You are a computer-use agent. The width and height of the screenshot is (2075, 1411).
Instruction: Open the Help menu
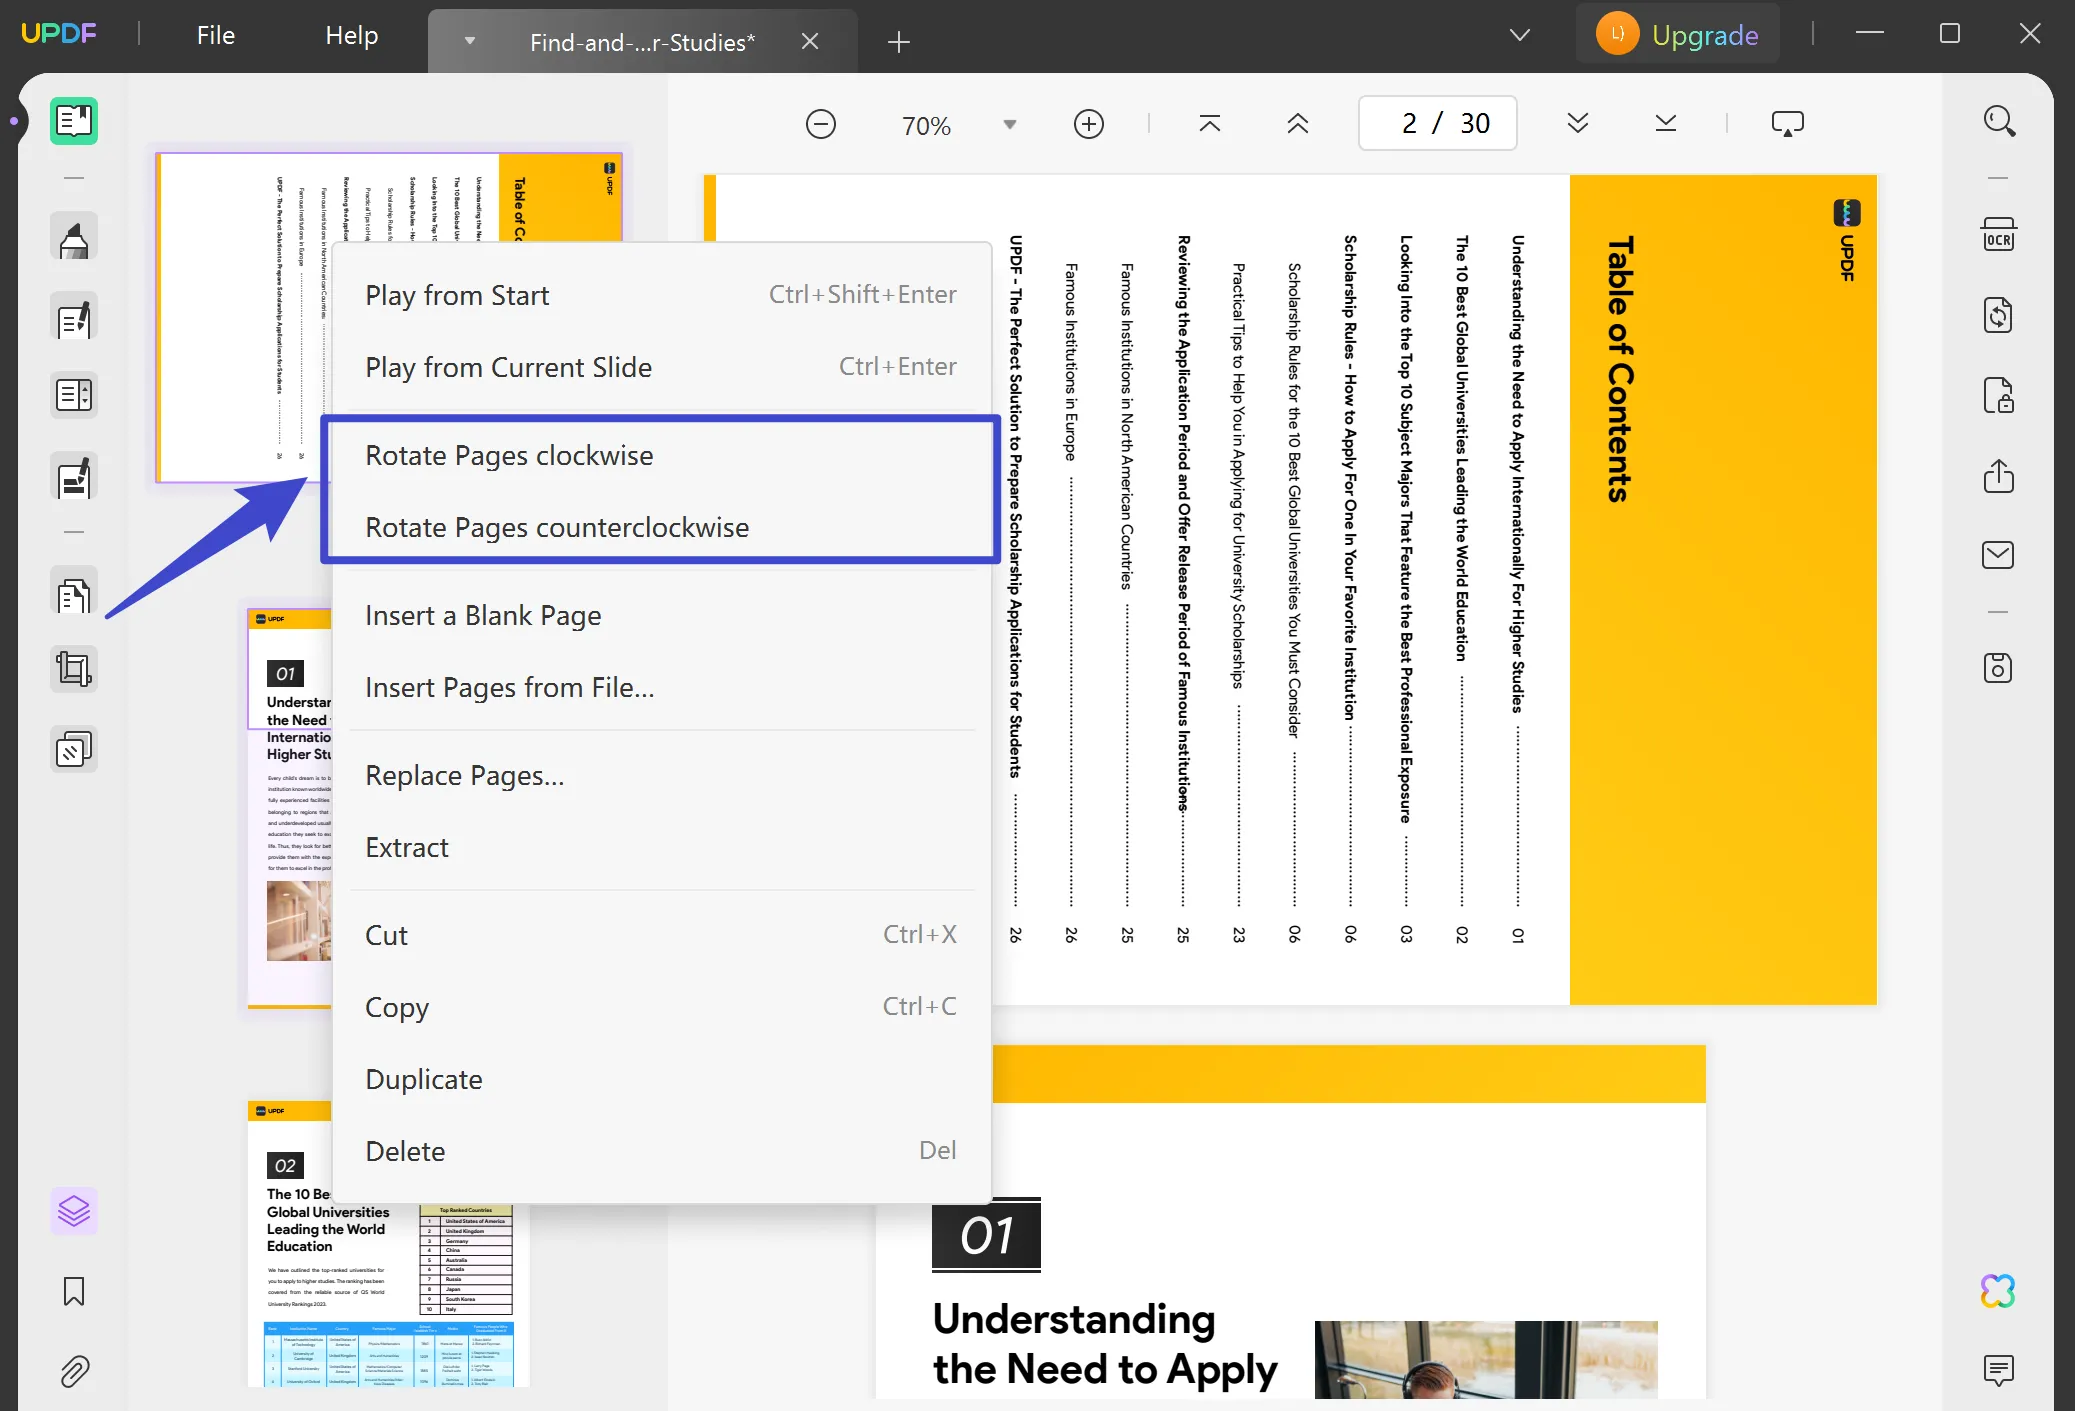click(x=352, y=35)
